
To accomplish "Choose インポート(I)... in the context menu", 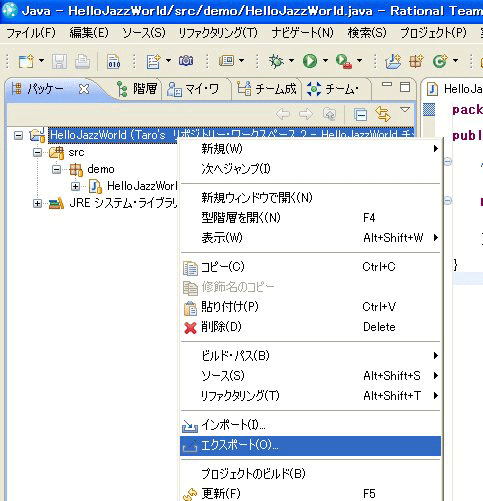I will [x=310, y=425].
